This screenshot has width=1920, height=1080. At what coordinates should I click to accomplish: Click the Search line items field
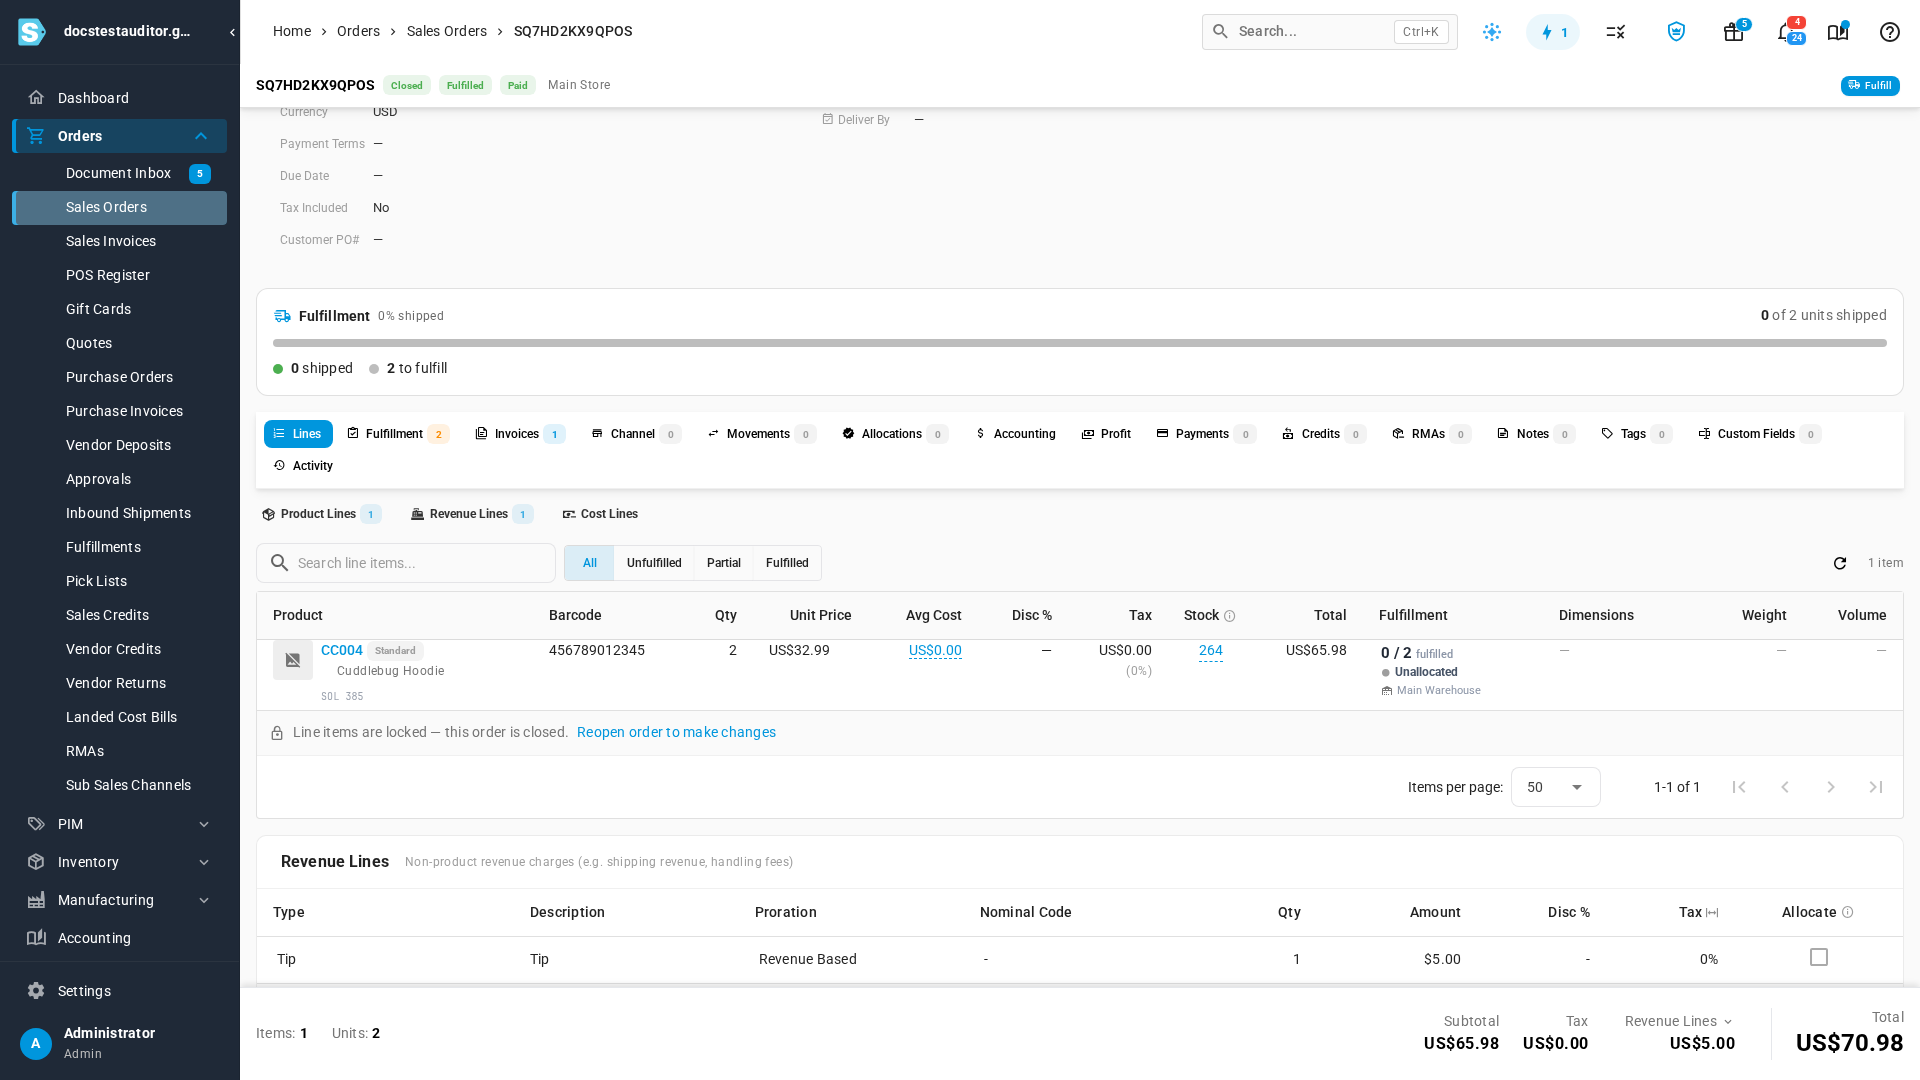[406, 563]
